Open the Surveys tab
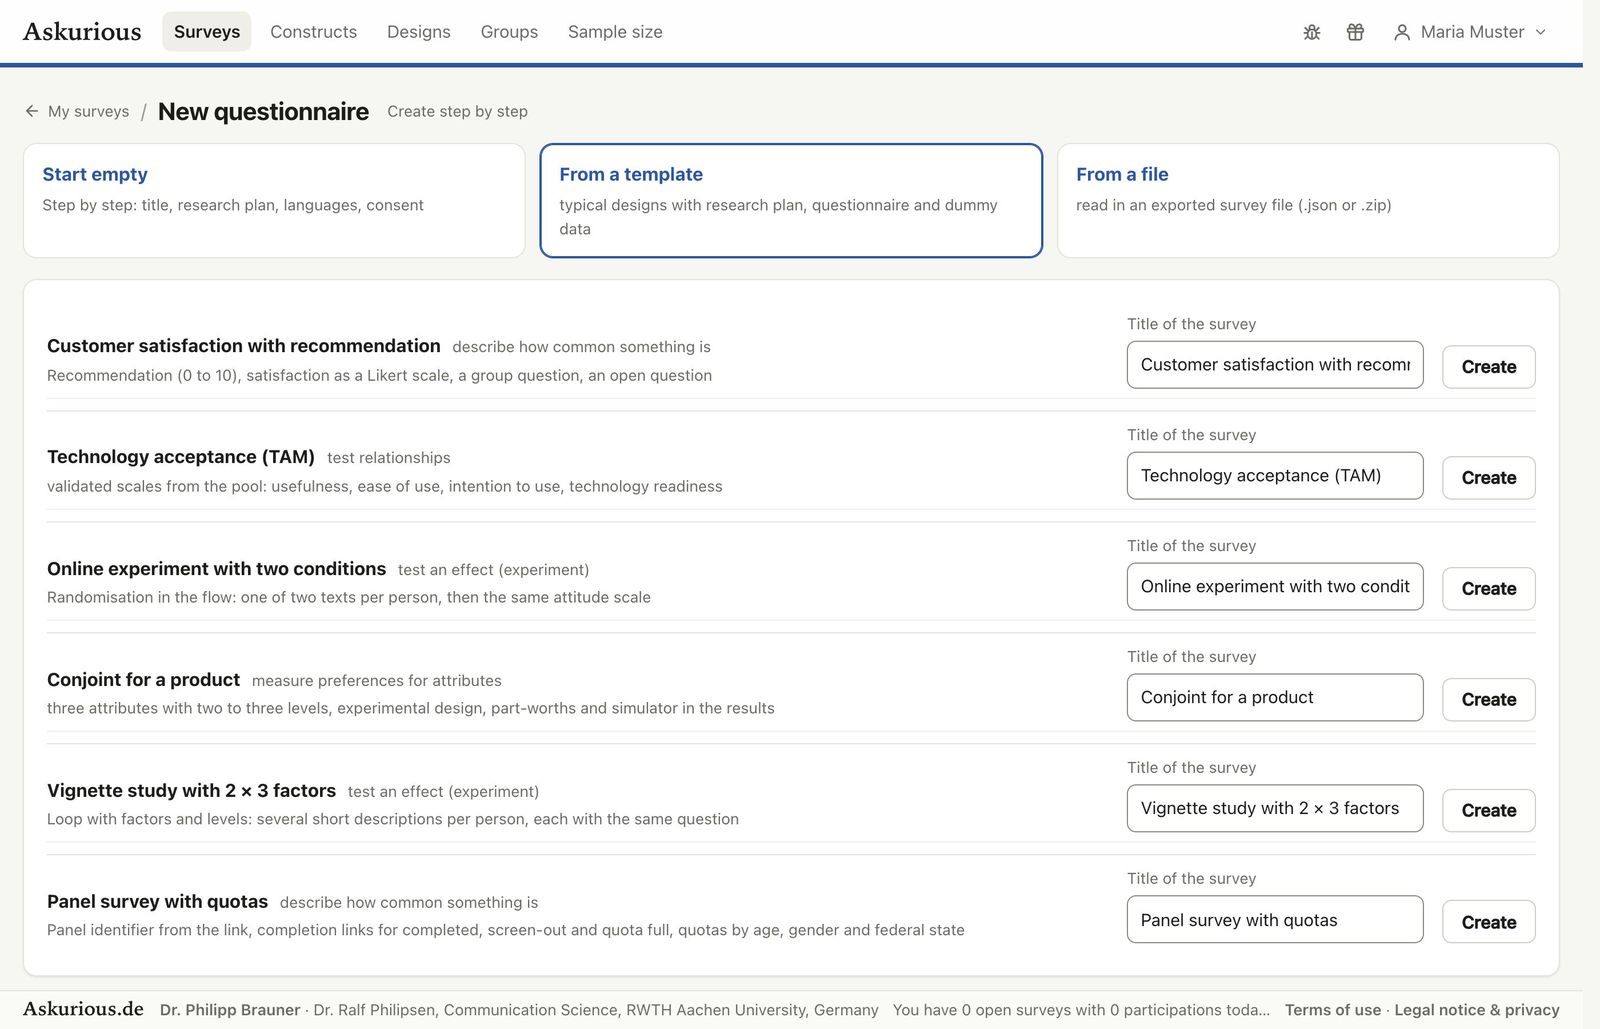This screenshot has width=1600, height=1029. tap(207, 32)
